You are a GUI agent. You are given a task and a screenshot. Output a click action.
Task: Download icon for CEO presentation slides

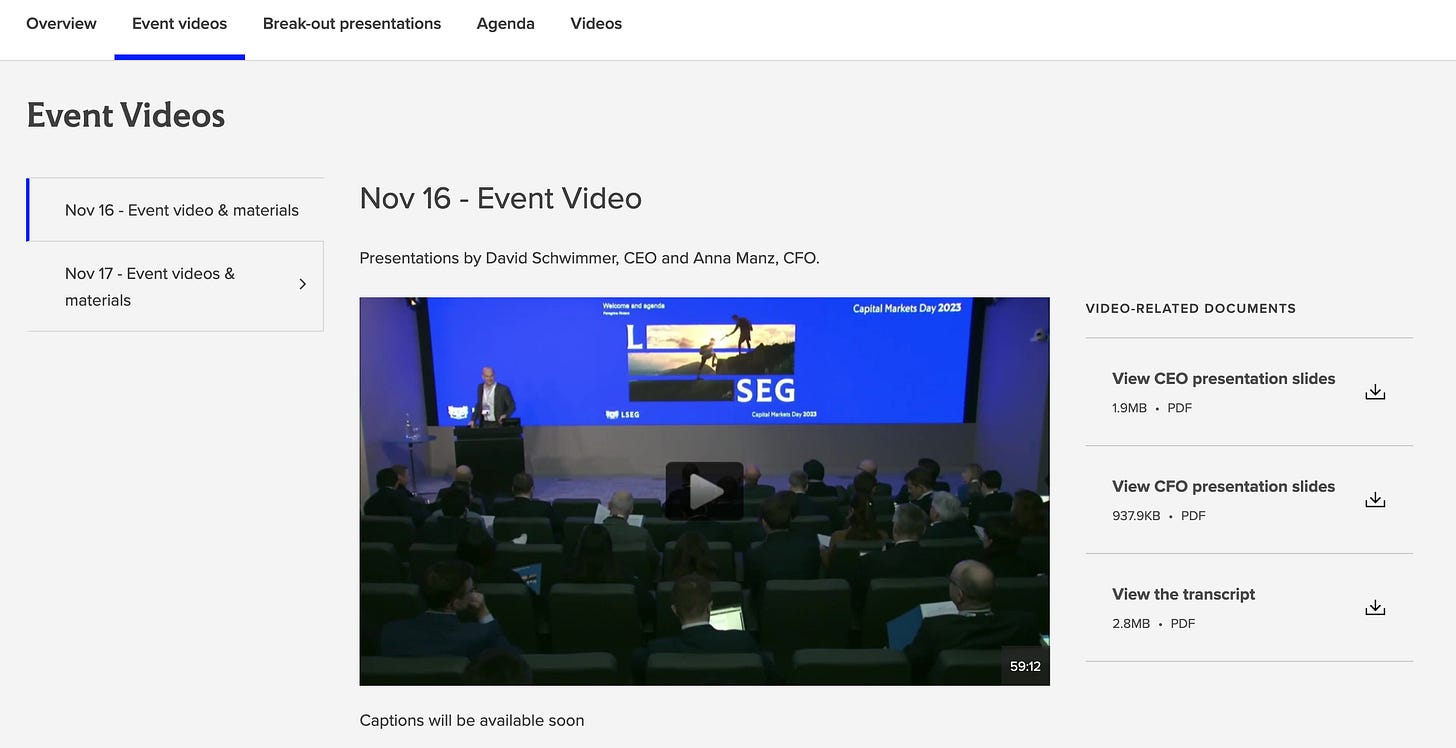(1375, 392)
